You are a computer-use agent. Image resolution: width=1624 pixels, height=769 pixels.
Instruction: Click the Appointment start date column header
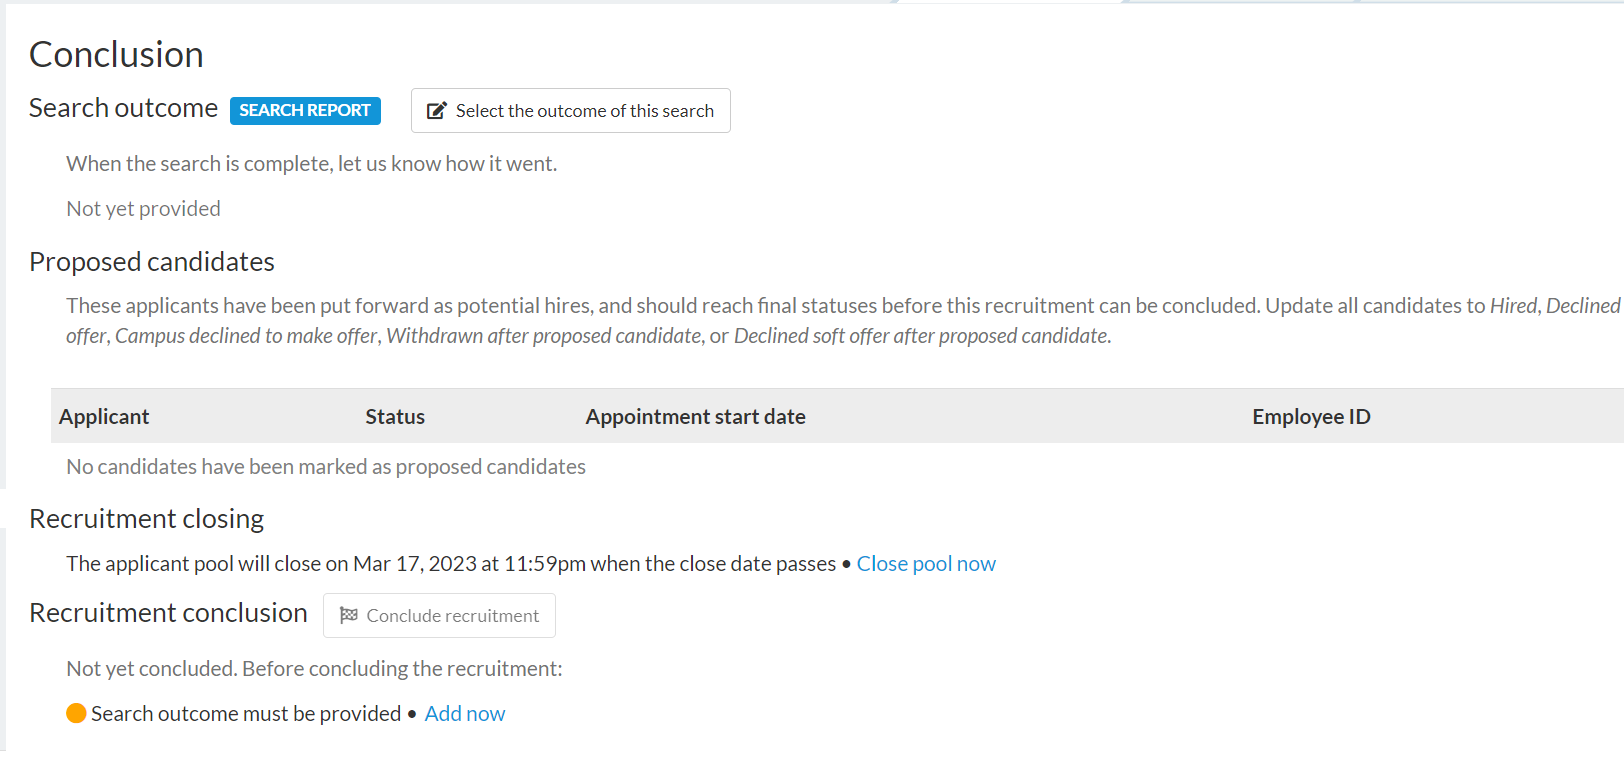(696, 417)
